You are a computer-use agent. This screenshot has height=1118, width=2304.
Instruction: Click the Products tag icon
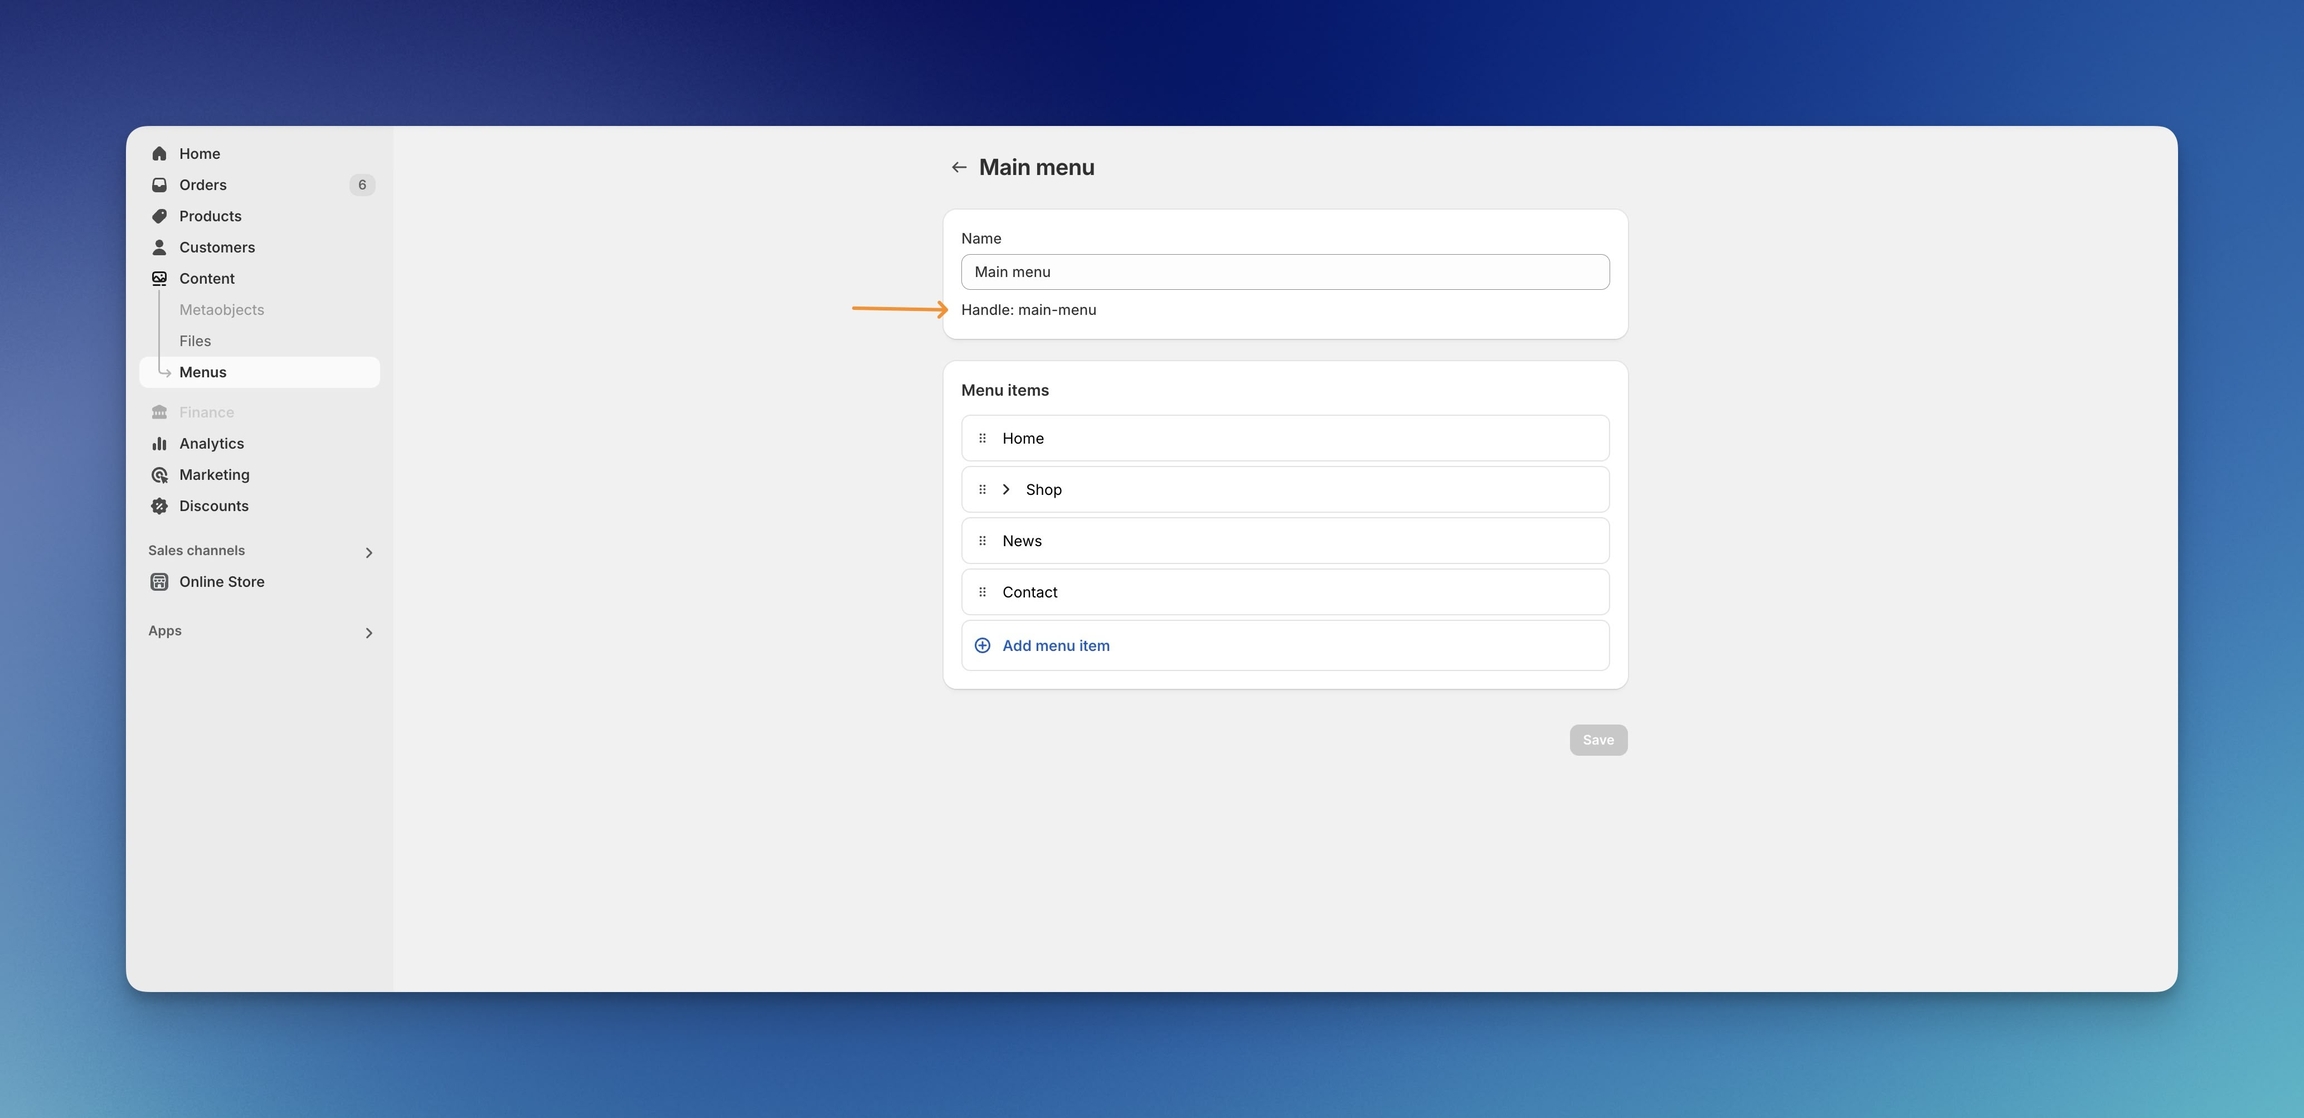[x=159, y=216]
